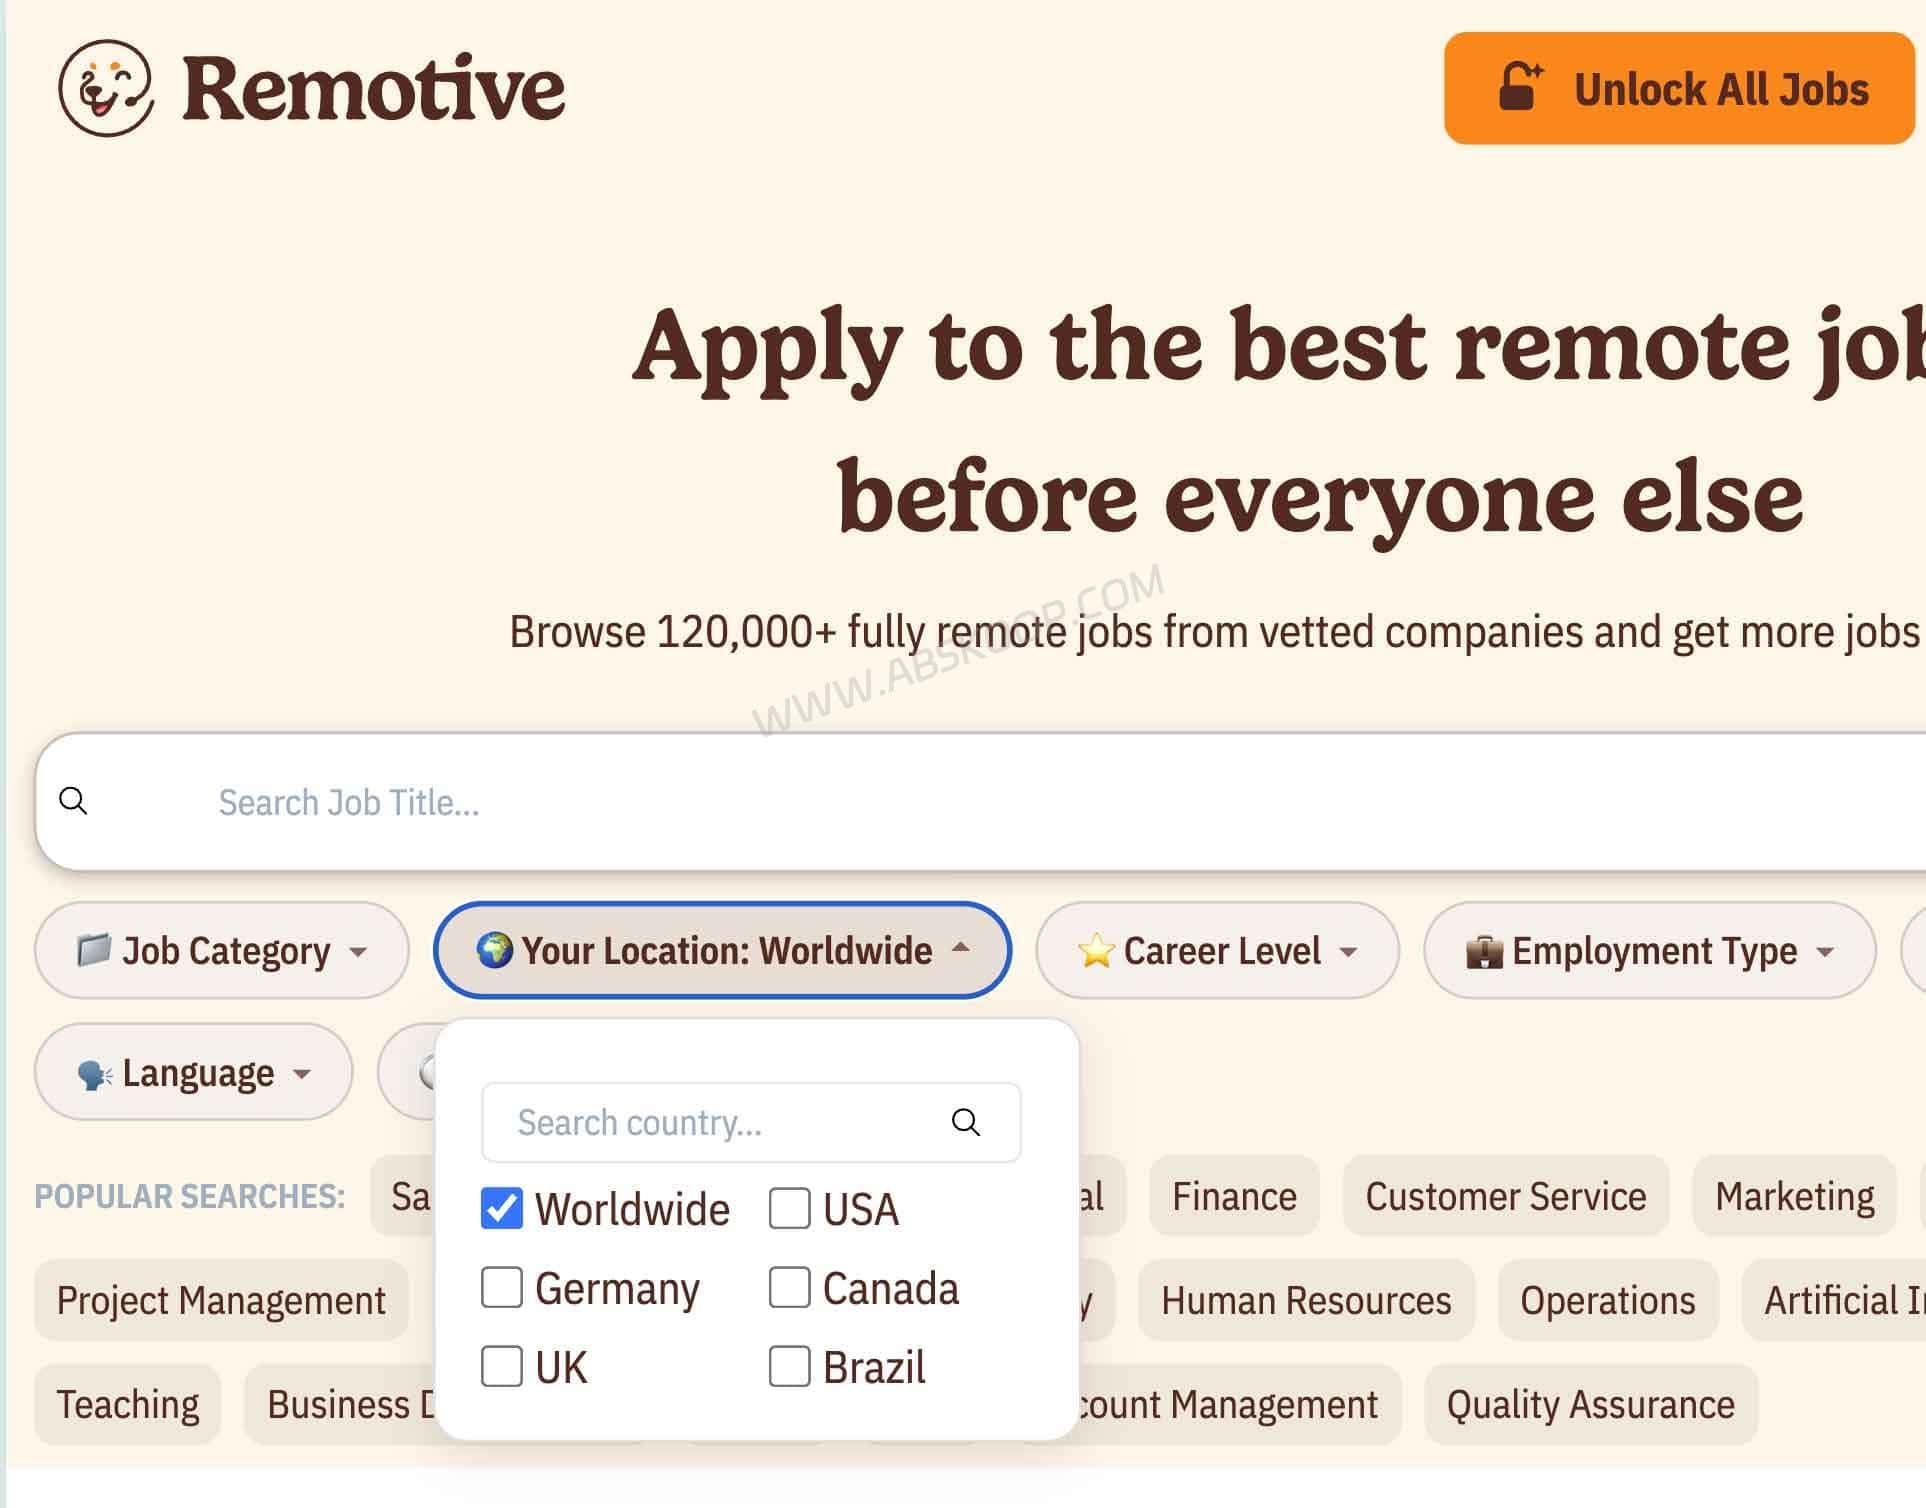Click the country search magnifier icon
Viewport: 1926px width, 1508px height.
click(965, 1122)
